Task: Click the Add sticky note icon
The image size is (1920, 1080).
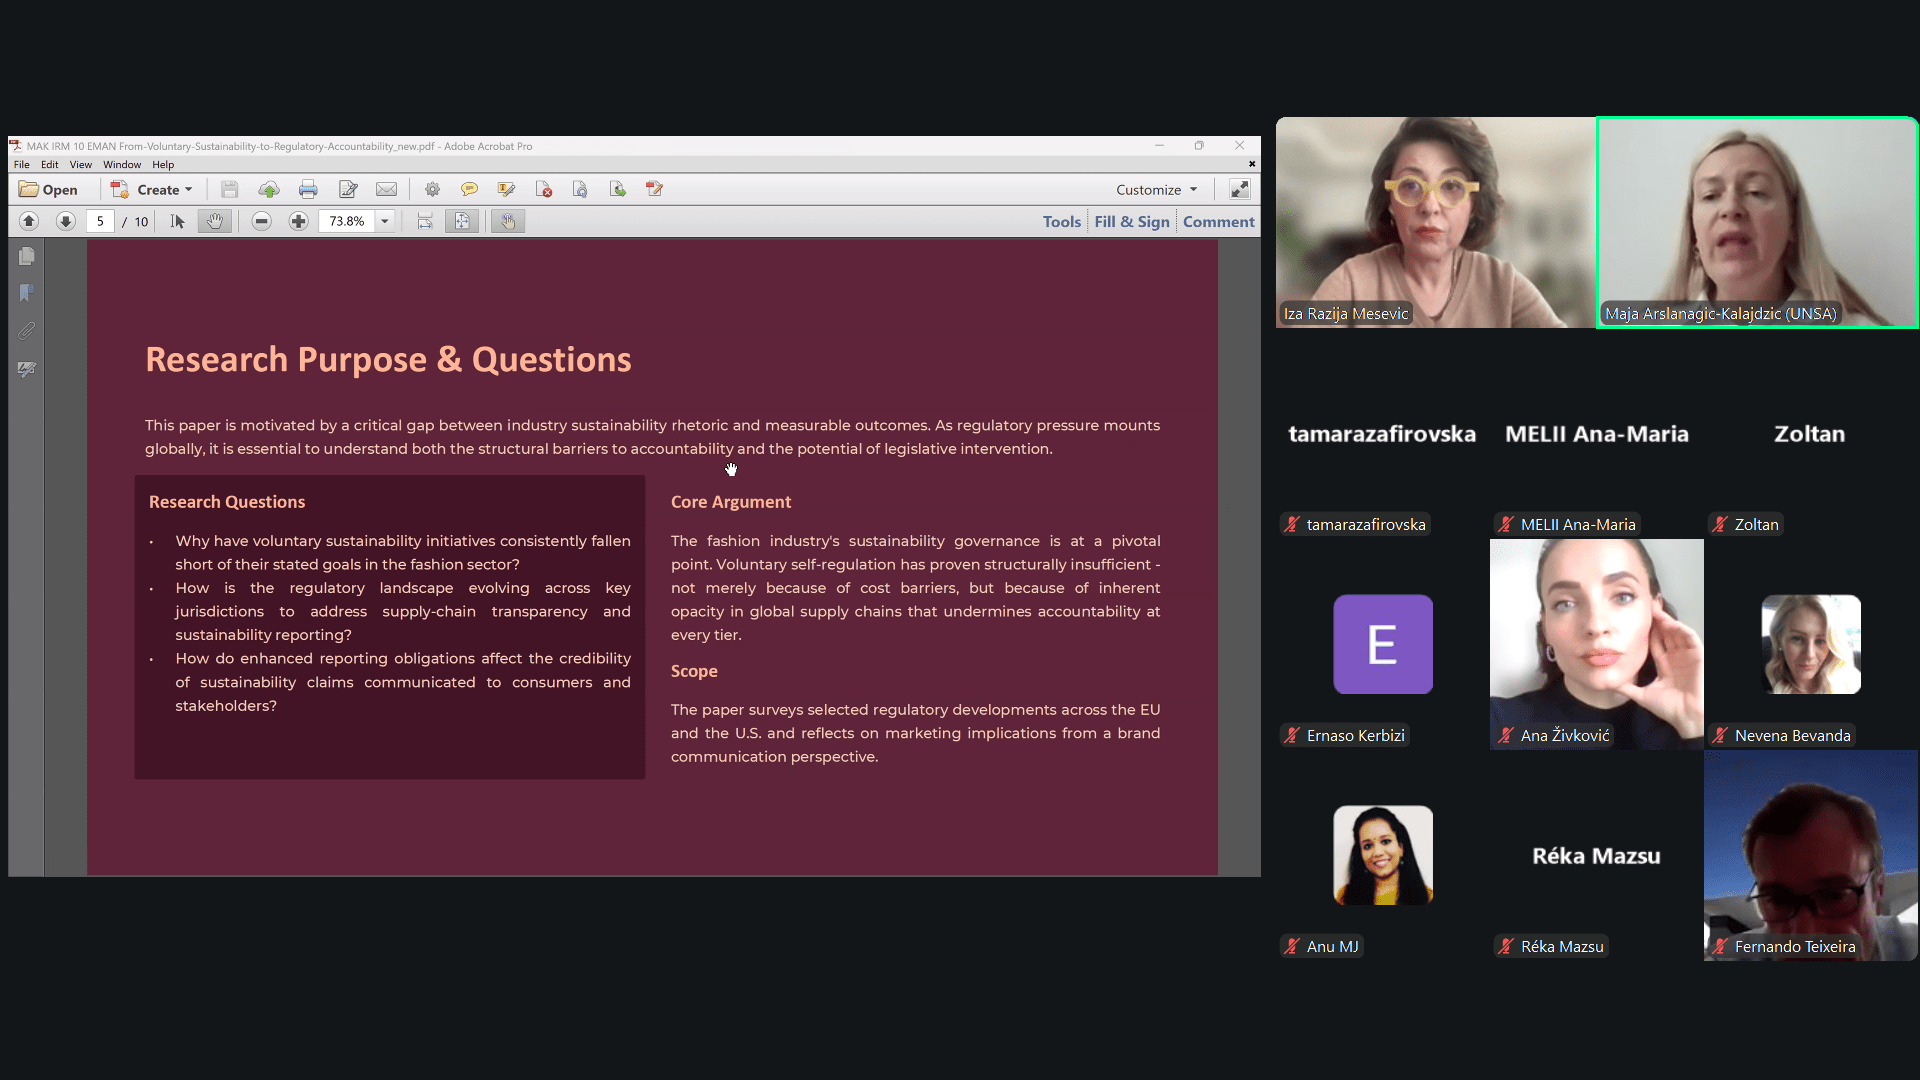Action: pos(469,189)
